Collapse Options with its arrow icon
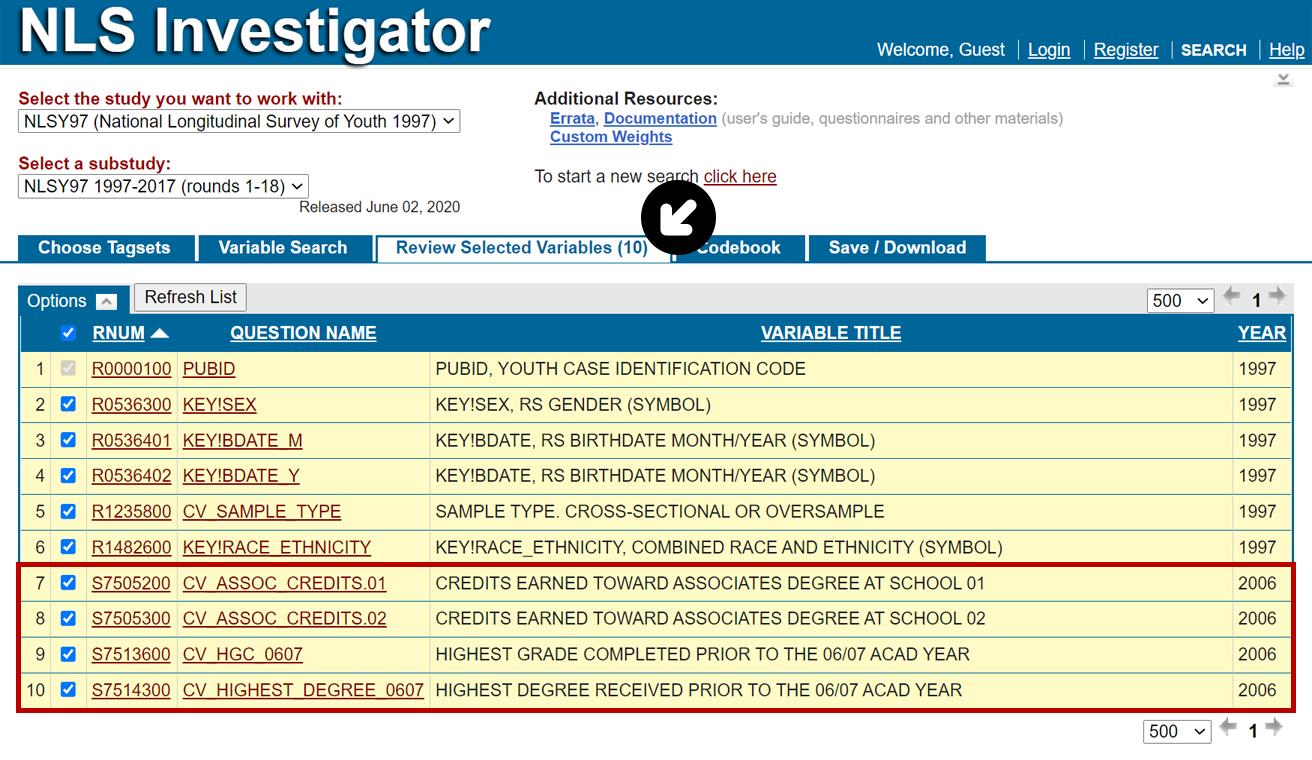 point(106,301)
